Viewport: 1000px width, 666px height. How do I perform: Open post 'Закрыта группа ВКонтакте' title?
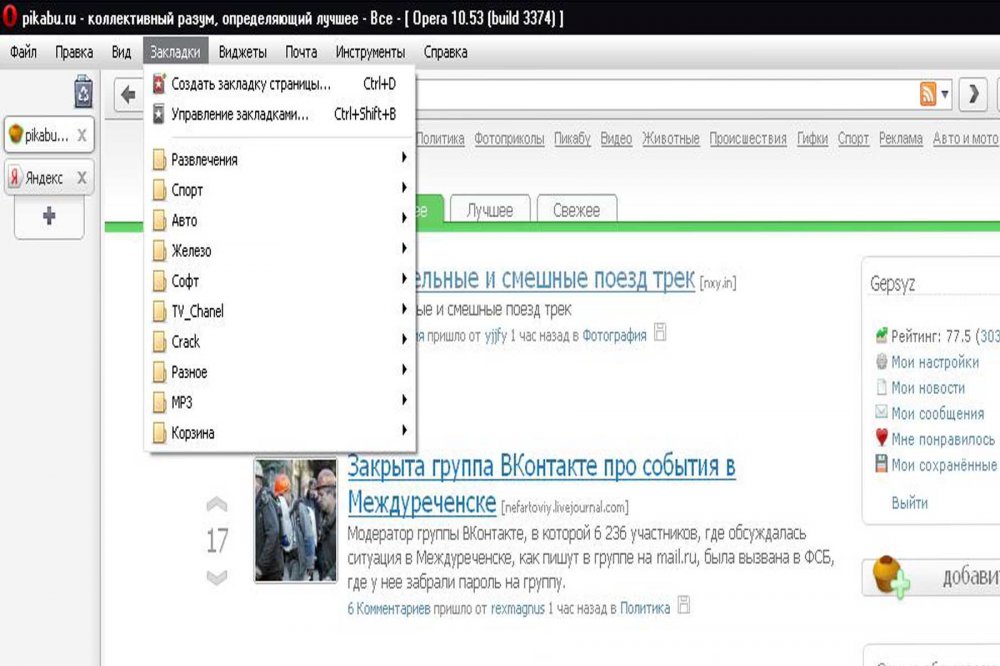[x=541, y=485]
